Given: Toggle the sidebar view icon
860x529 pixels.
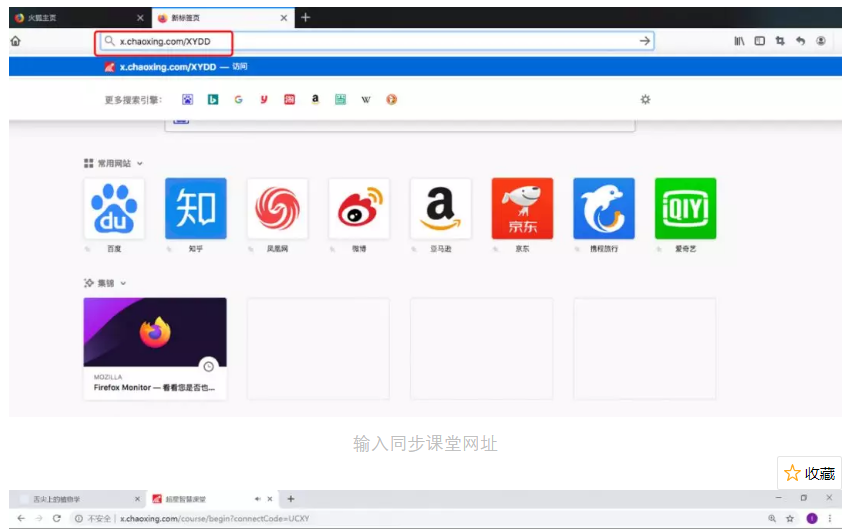Looking at the screenshot, I should pyautogui.click(x=760, y=41).
